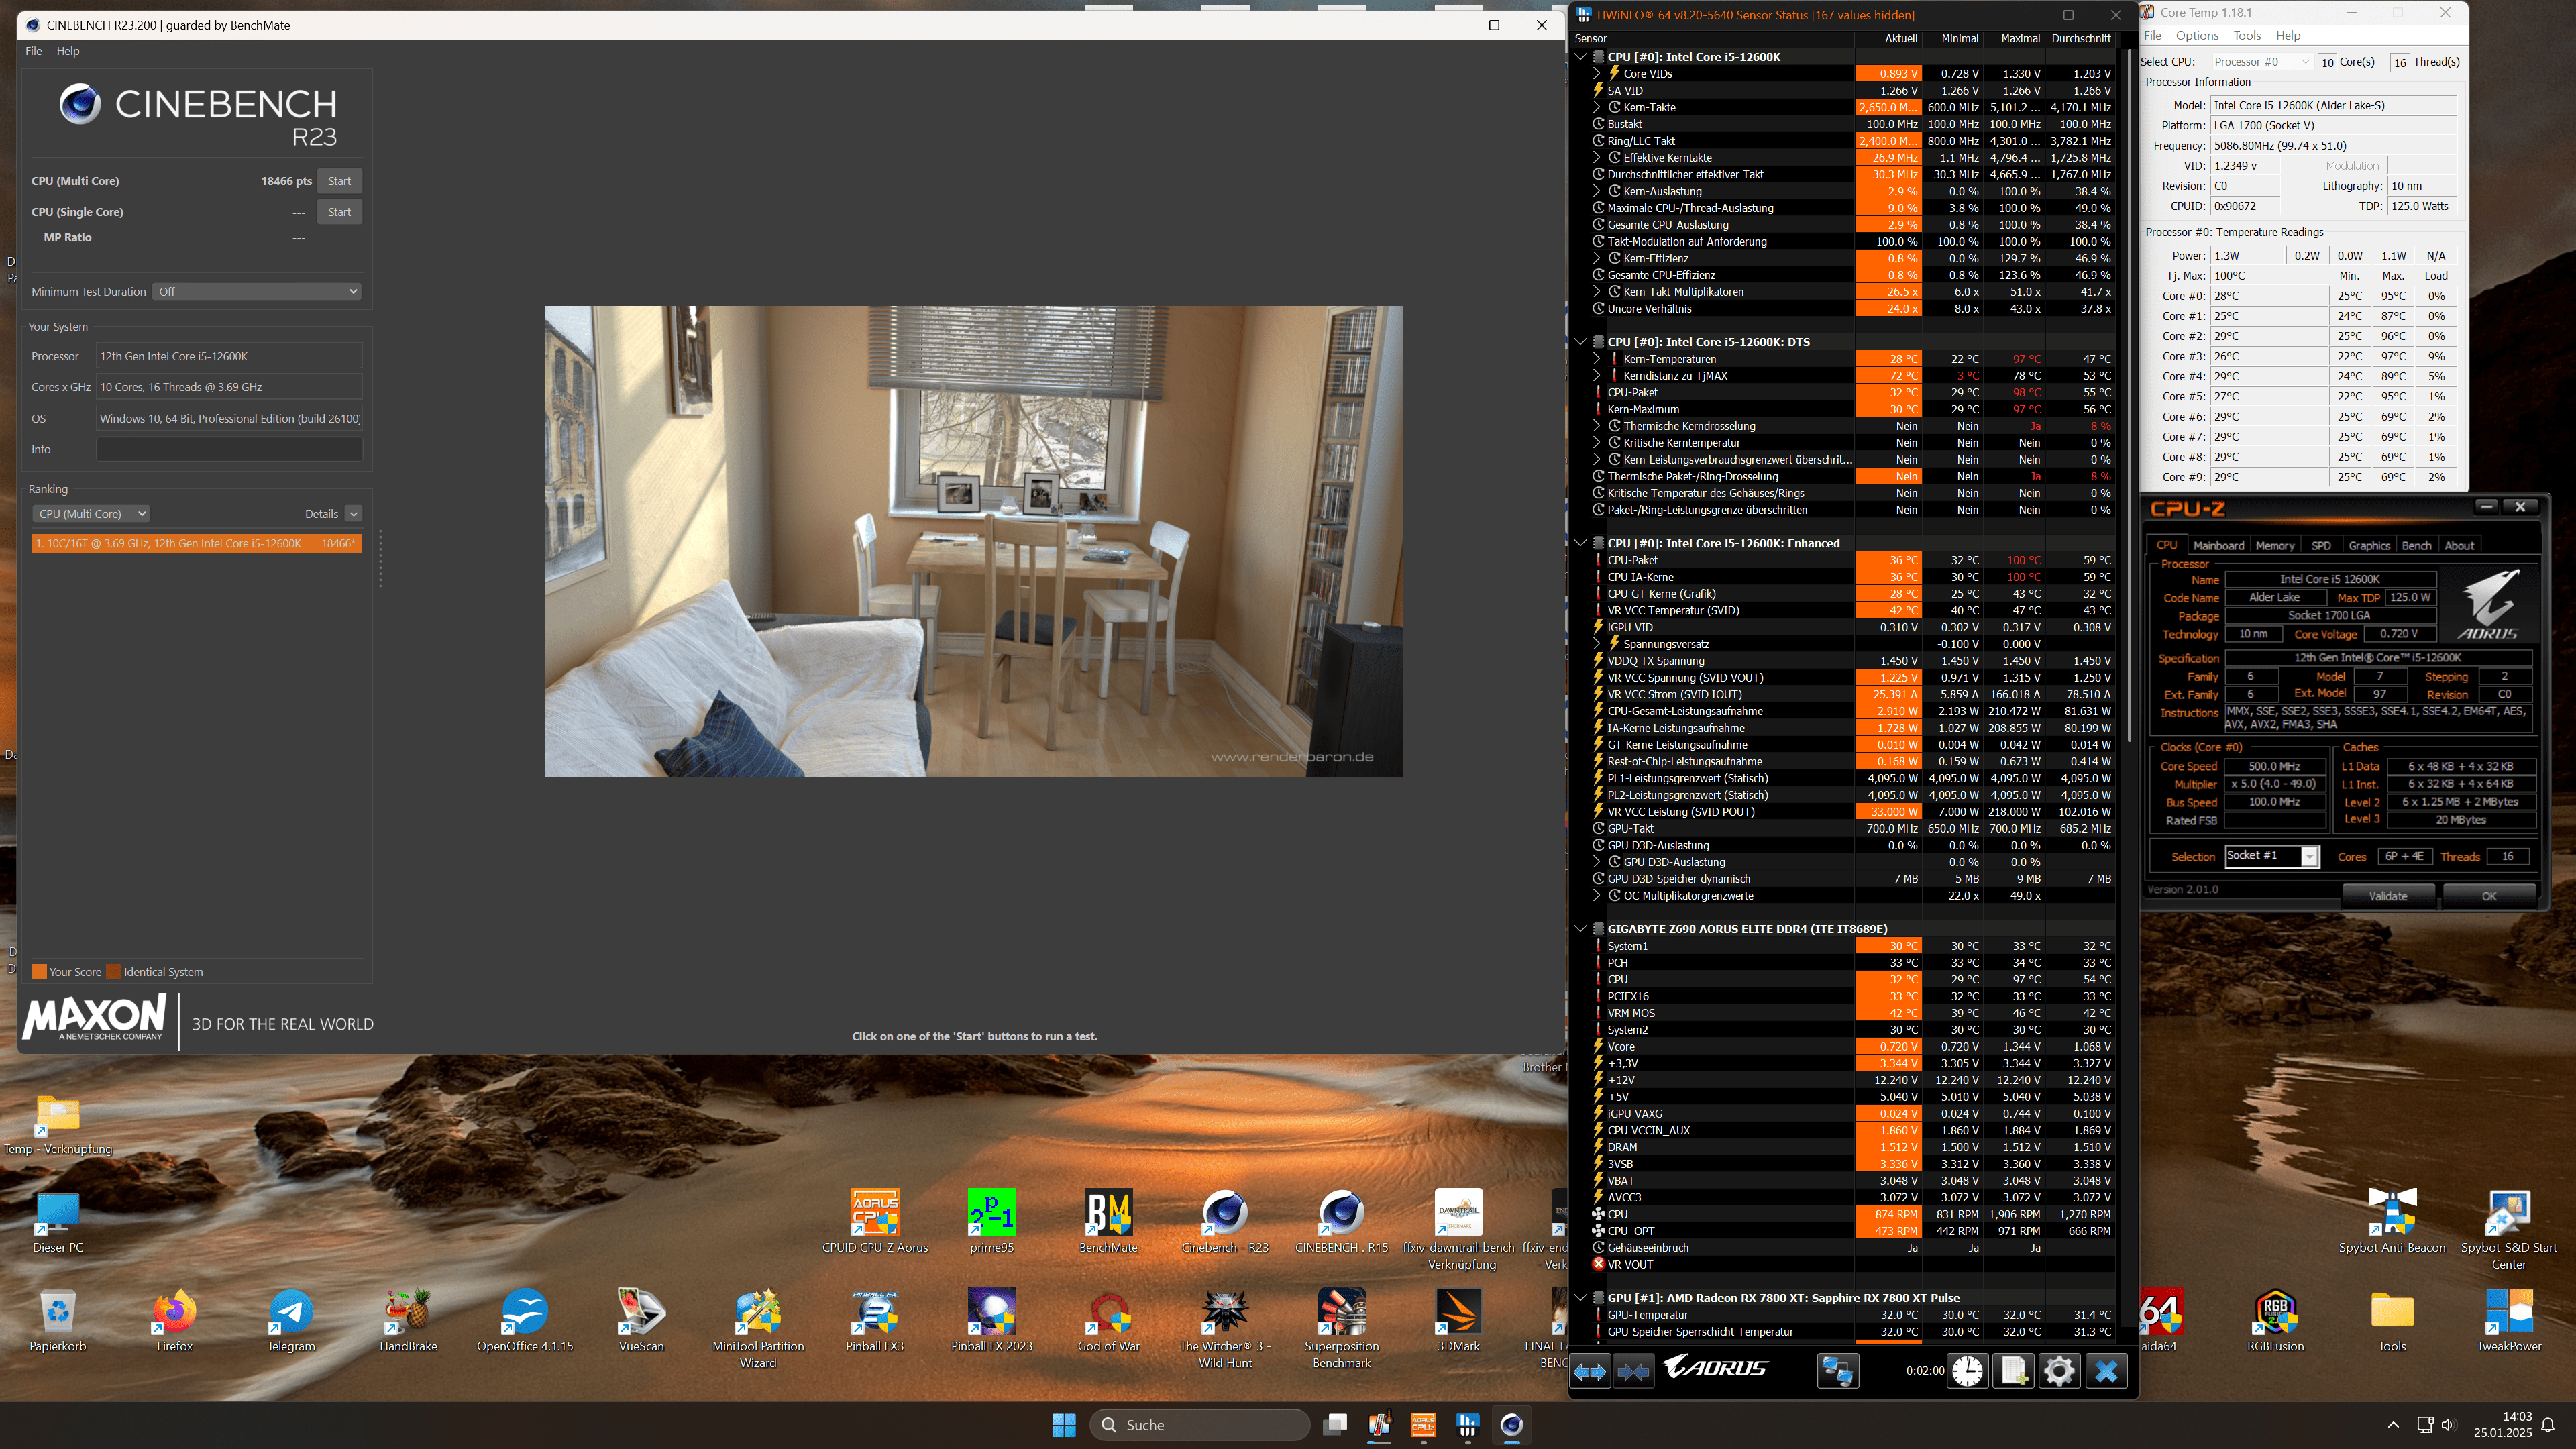This screenshot has height=1449, width=2576.
Task: Expand the Core VIDs sensor row
Action: pos(1597,74)
